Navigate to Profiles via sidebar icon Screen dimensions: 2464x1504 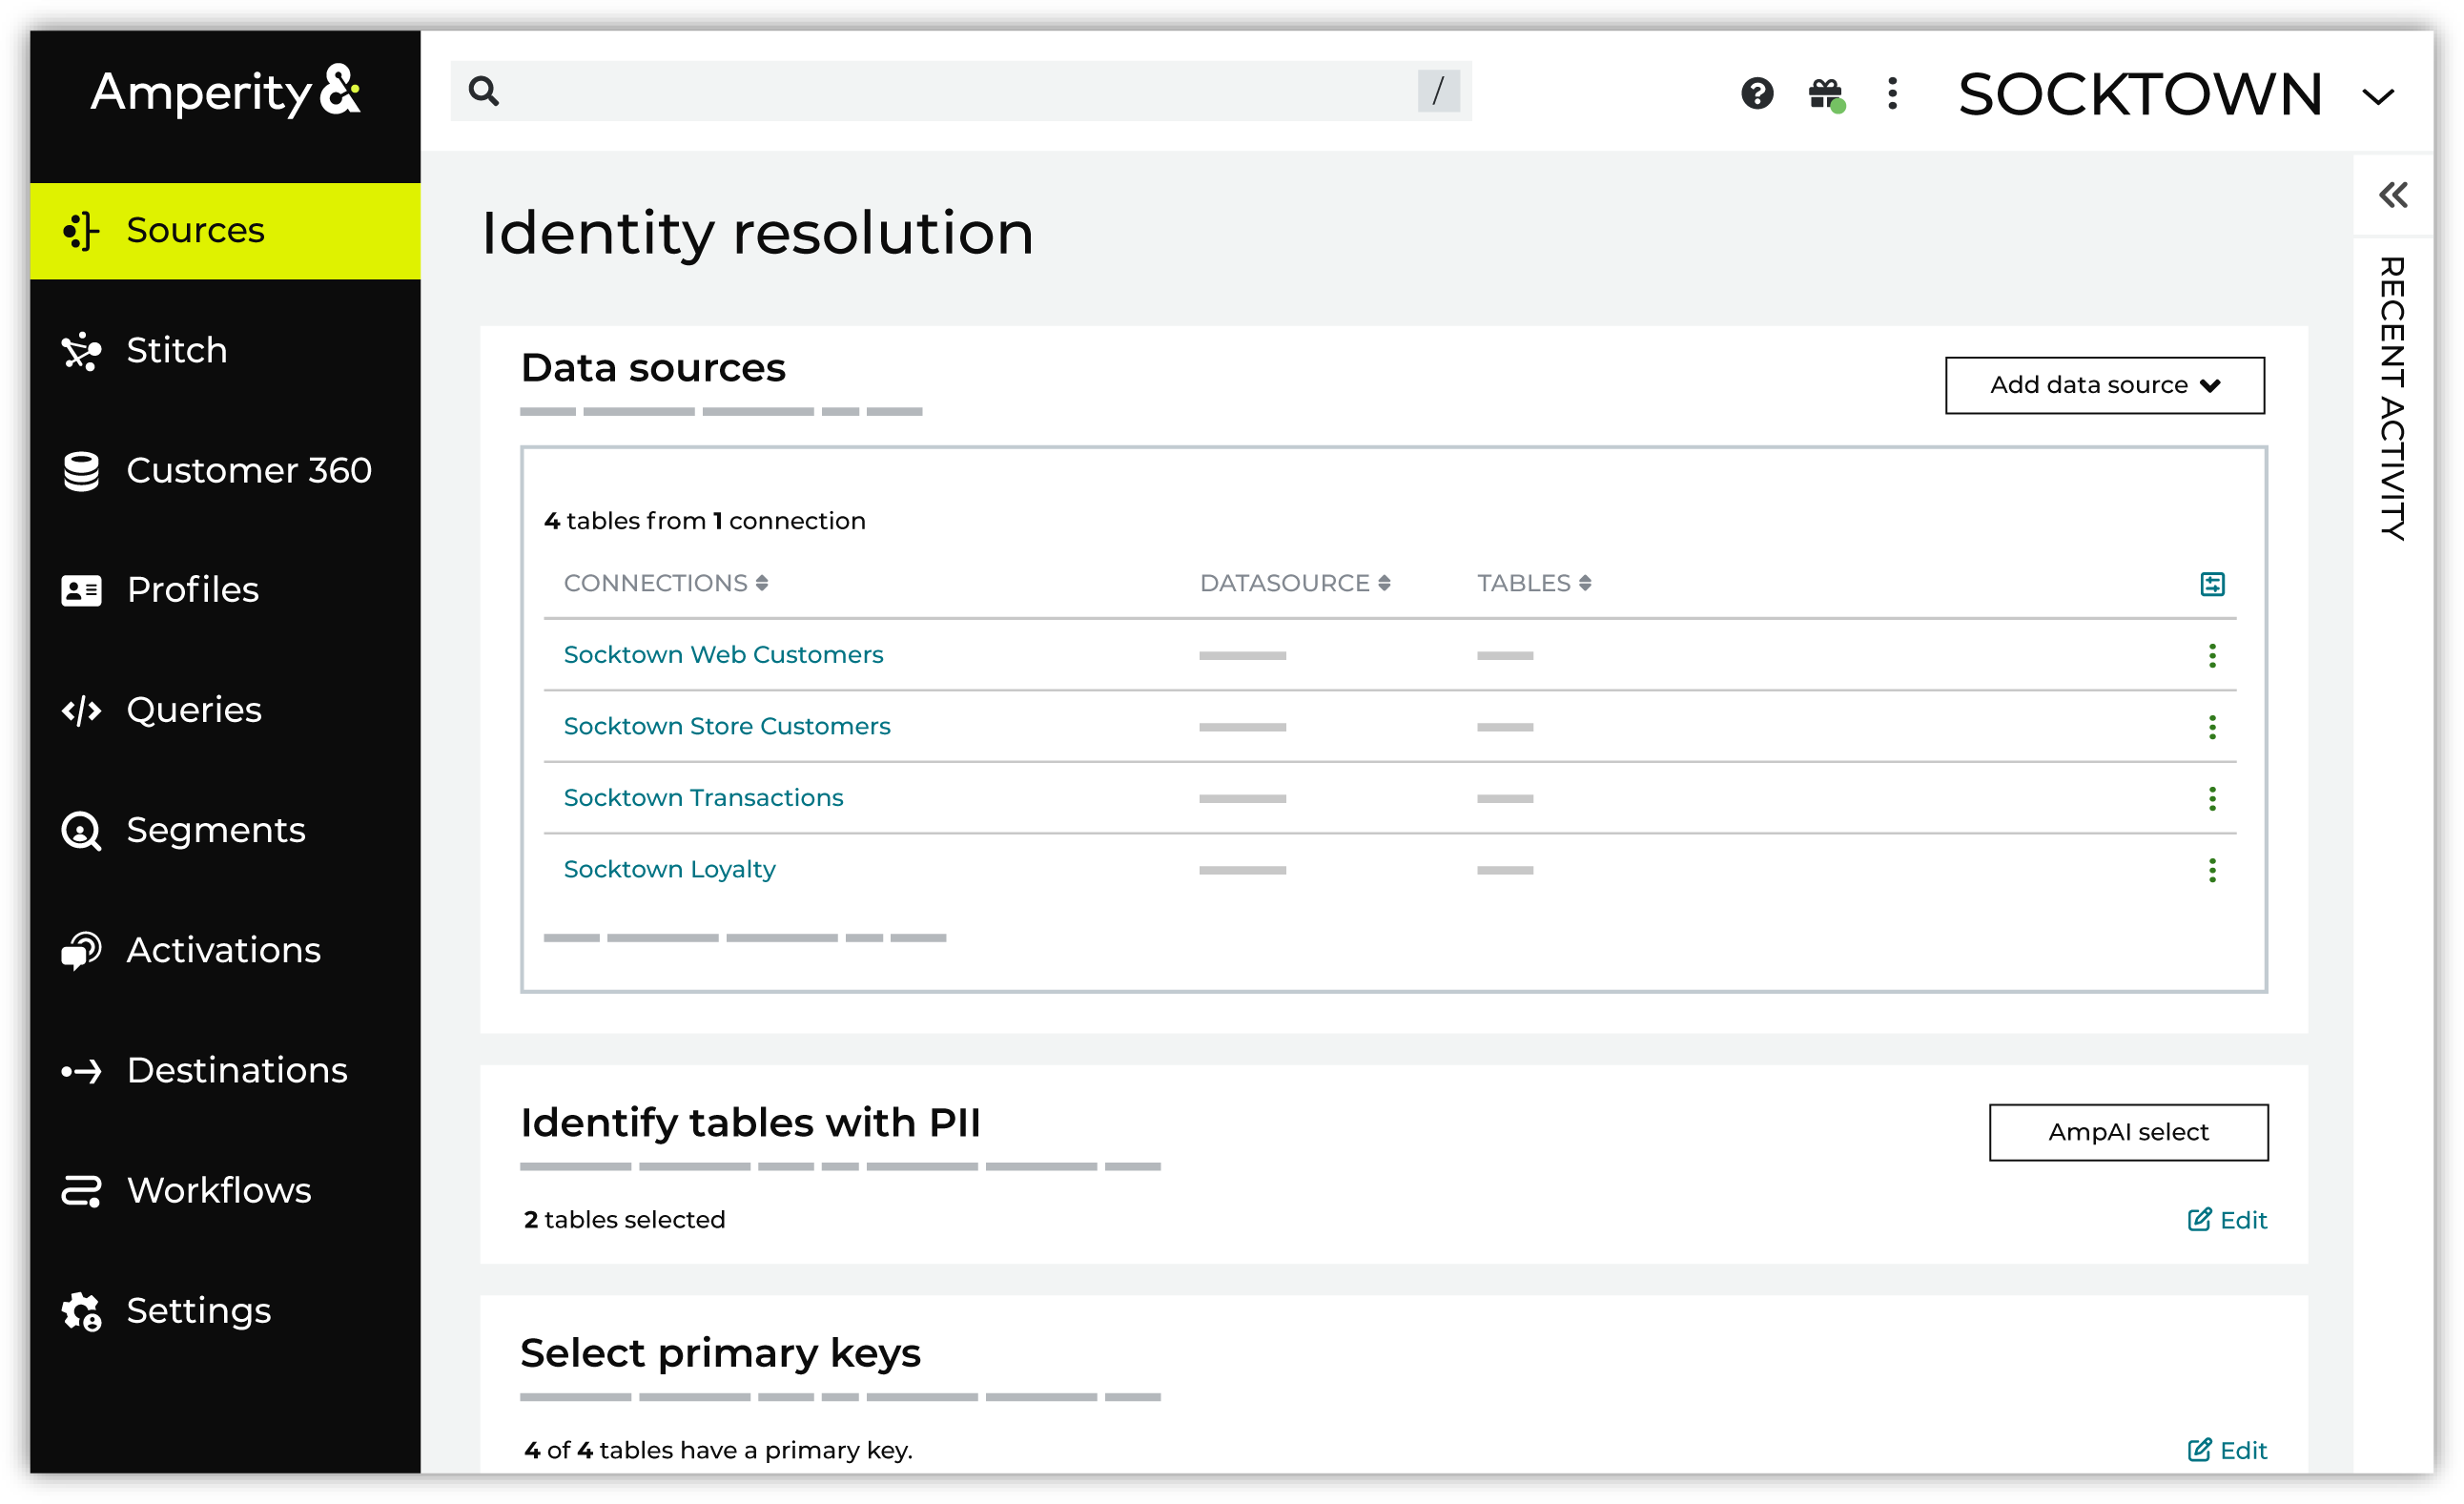coord(192,589)
